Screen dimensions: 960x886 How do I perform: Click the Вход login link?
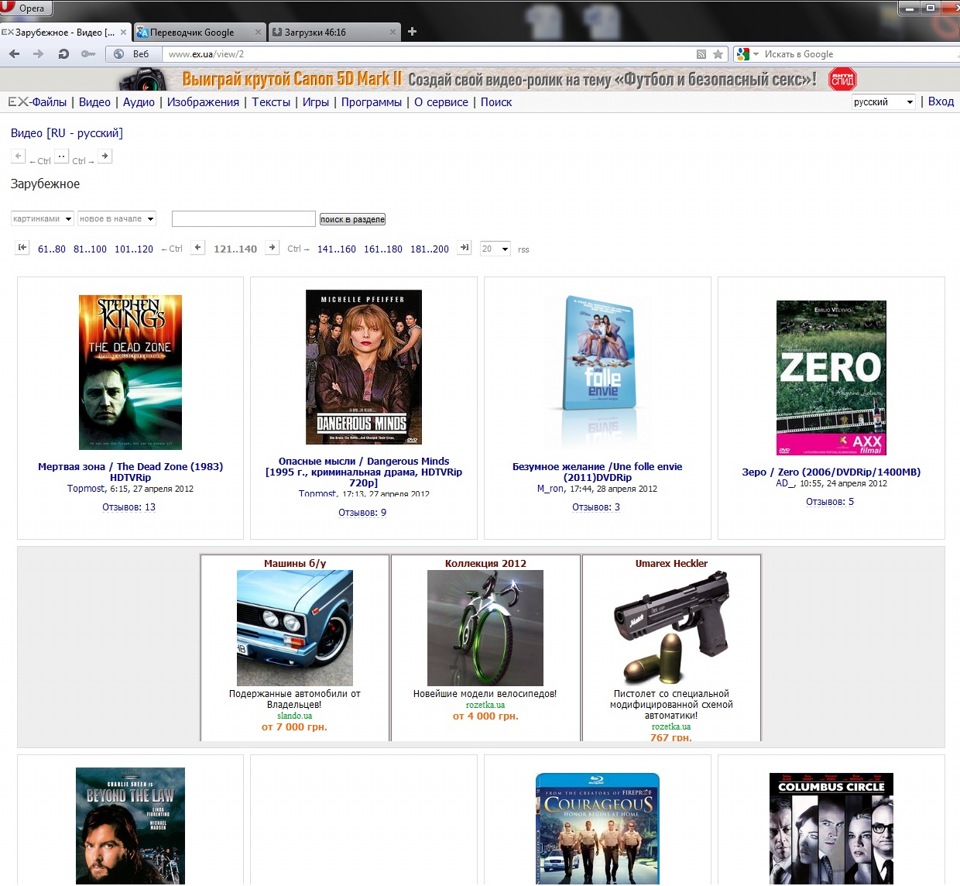[940, 102]
